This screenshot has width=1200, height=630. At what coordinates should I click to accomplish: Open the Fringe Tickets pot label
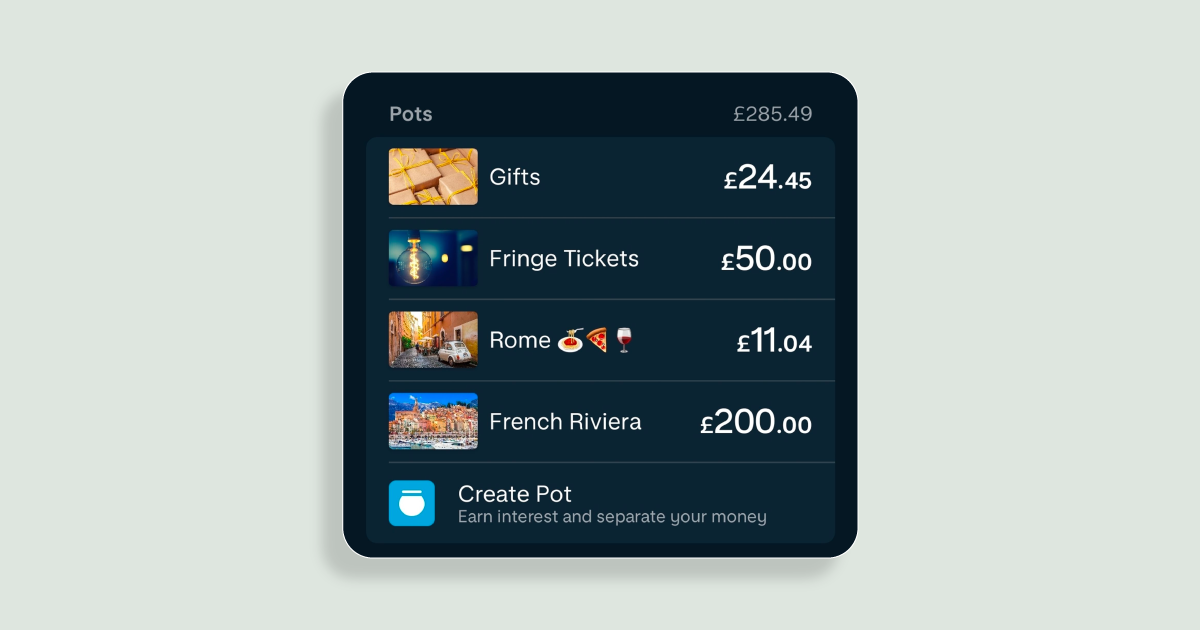point(564,259)
